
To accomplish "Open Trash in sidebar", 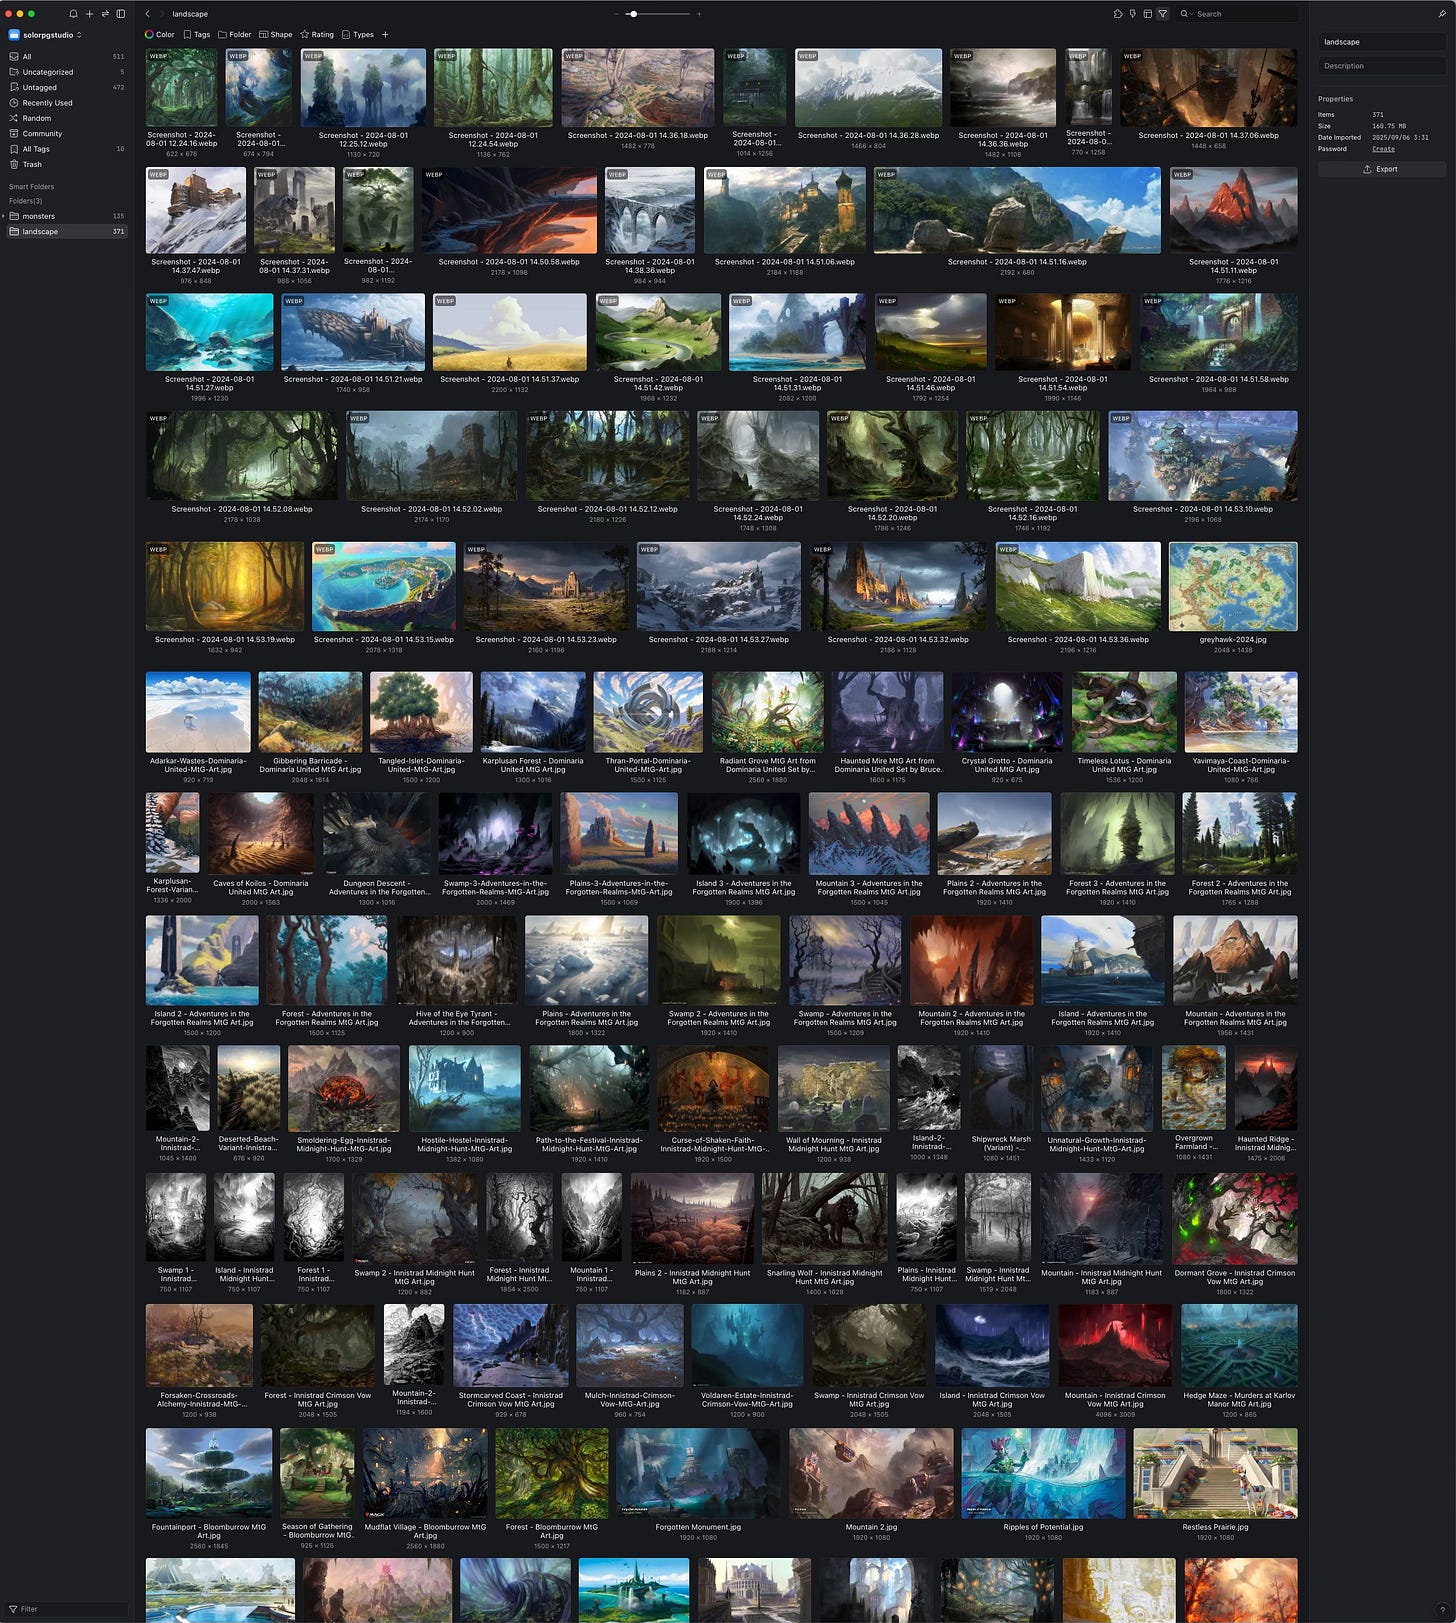I will coord(67,164).
